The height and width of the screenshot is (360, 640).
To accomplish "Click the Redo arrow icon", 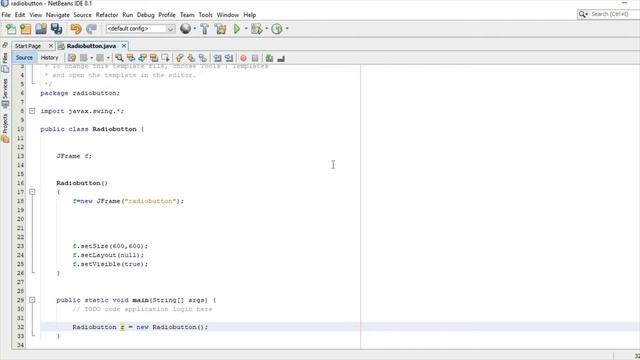I will coord(91,29).
